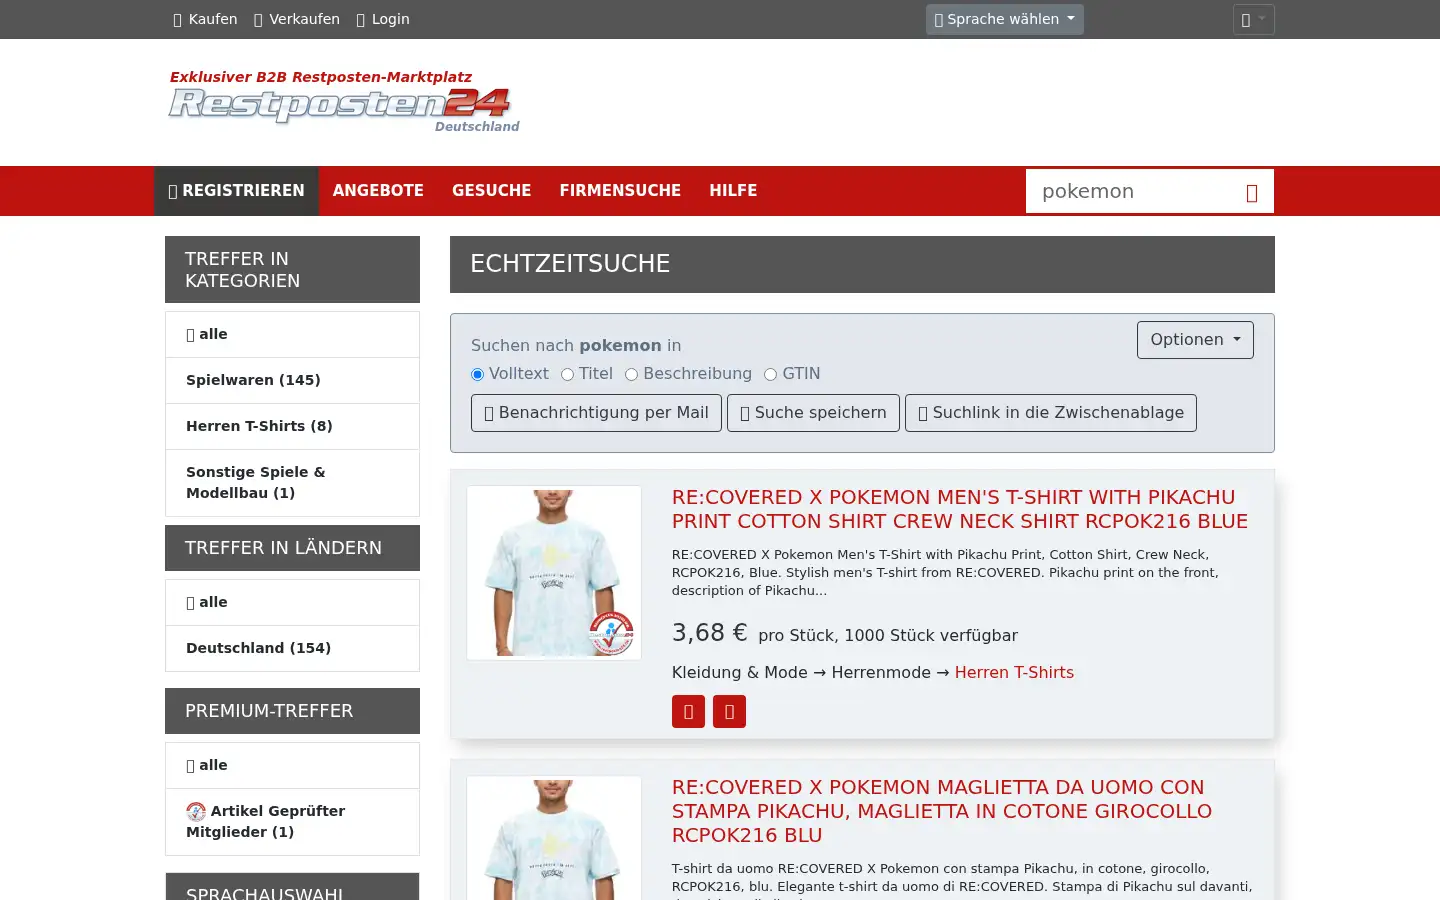Select the Volltext radio button
The image size is (1440, 900).
click(477, 374)
